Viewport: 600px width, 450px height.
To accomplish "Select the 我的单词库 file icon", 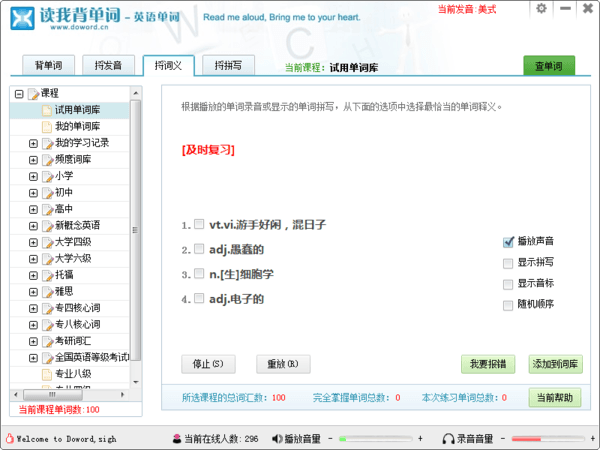I will point(46,127).
